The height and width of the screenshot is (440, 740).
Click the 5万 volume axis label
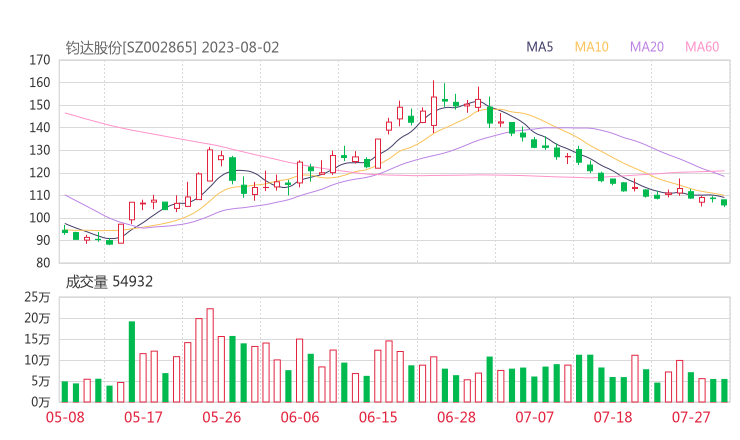(x=41, y=381)
